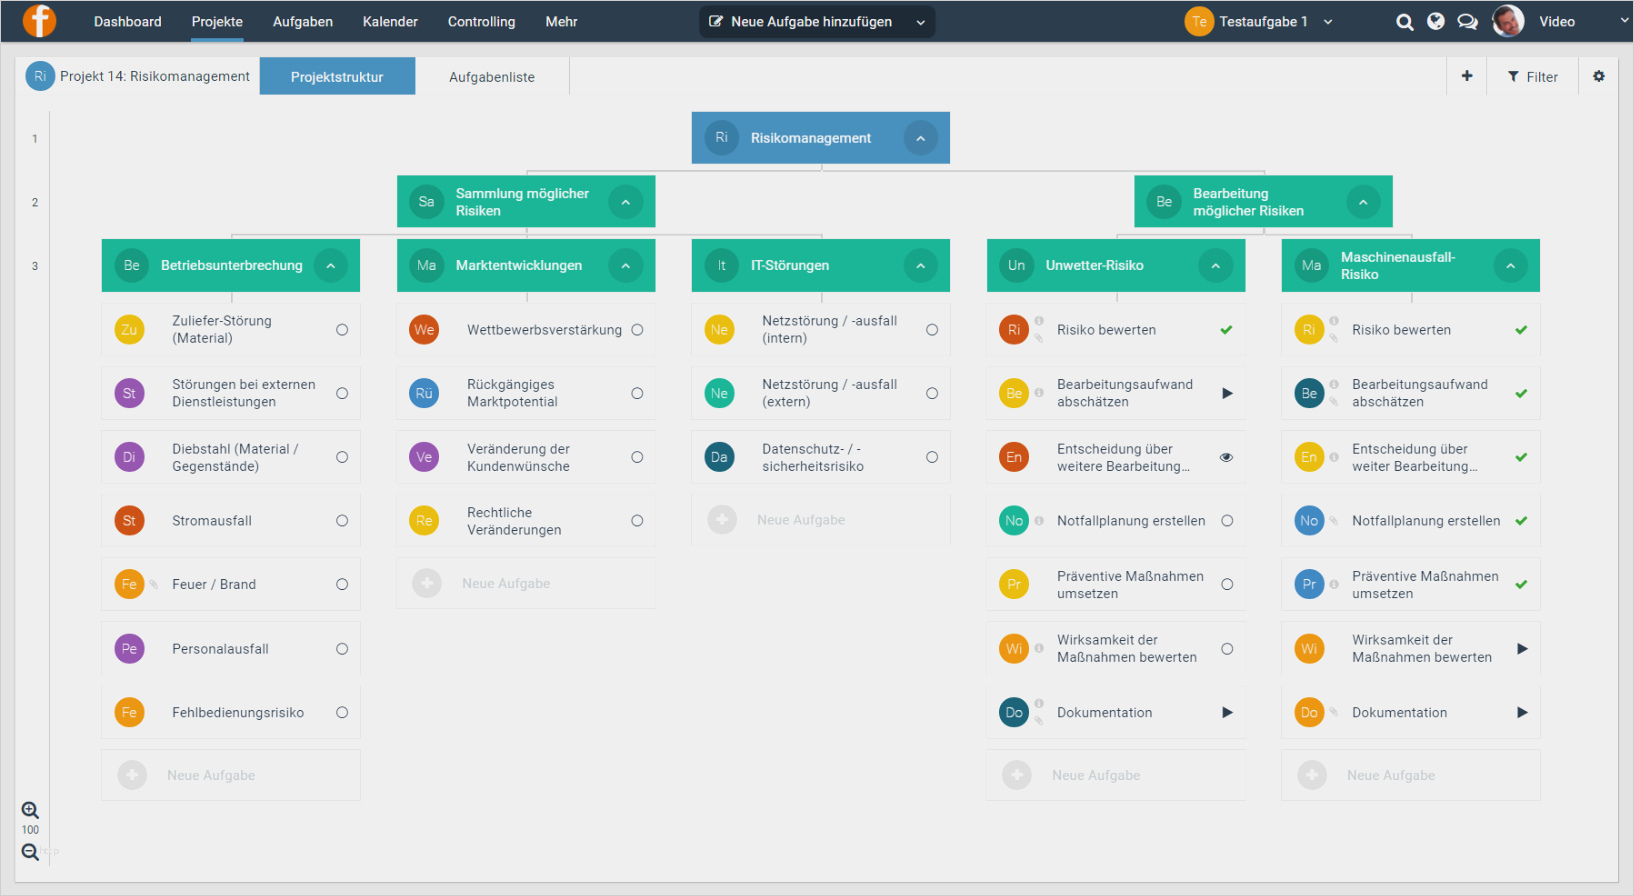Click the search magnifier icon in header

(1404, 22)
